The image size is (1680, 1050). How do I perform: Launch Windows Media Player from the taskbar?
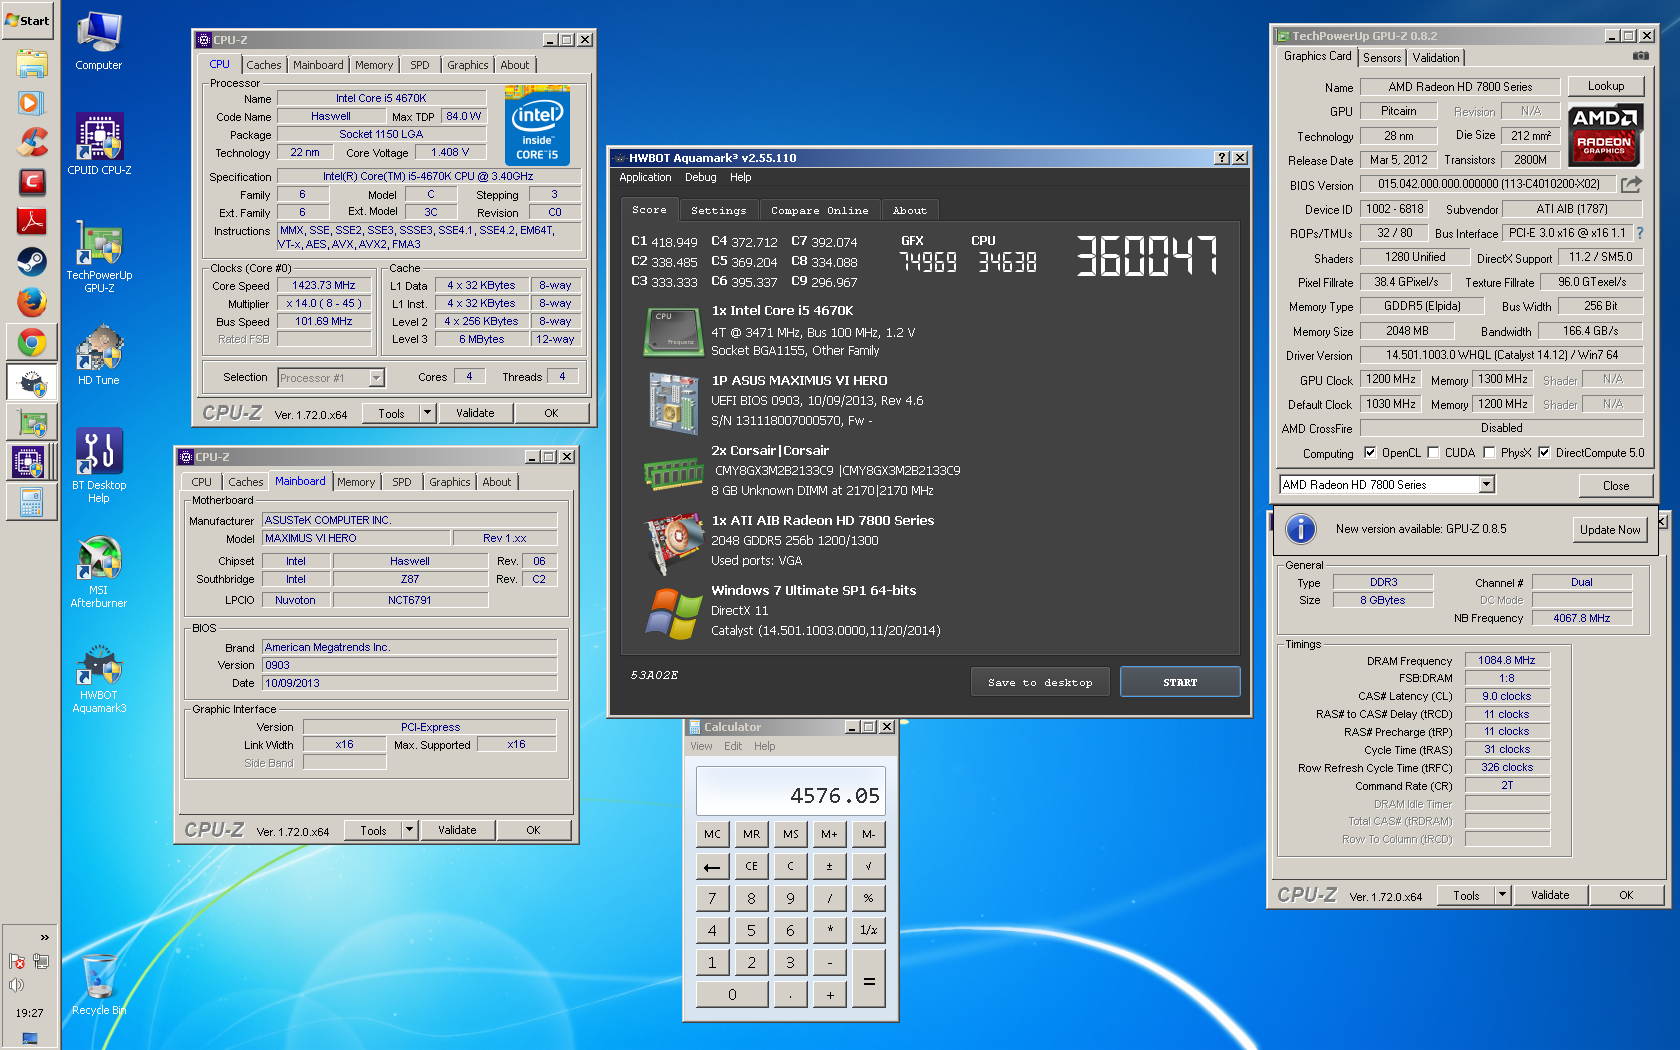coord(31,103)
